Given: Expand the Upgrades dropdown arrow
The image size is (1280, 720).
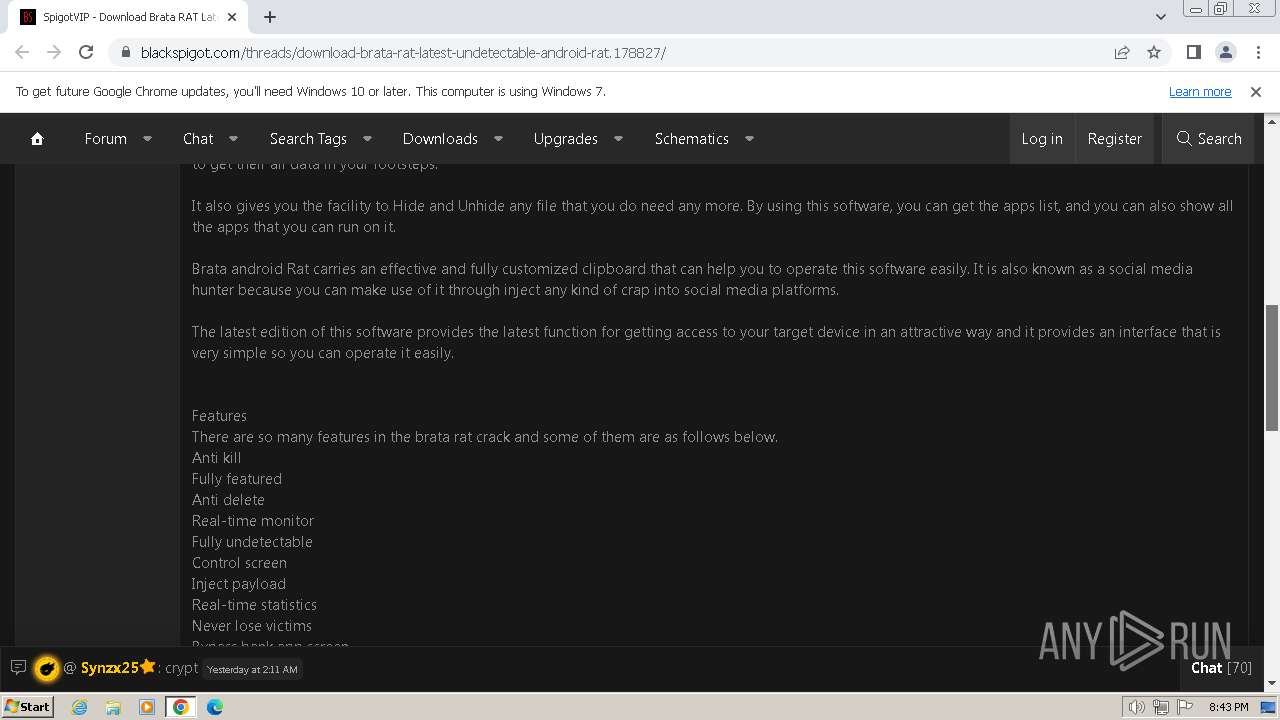Looking at the screenshot, I should pyautogui.click(x=618, y=139).
